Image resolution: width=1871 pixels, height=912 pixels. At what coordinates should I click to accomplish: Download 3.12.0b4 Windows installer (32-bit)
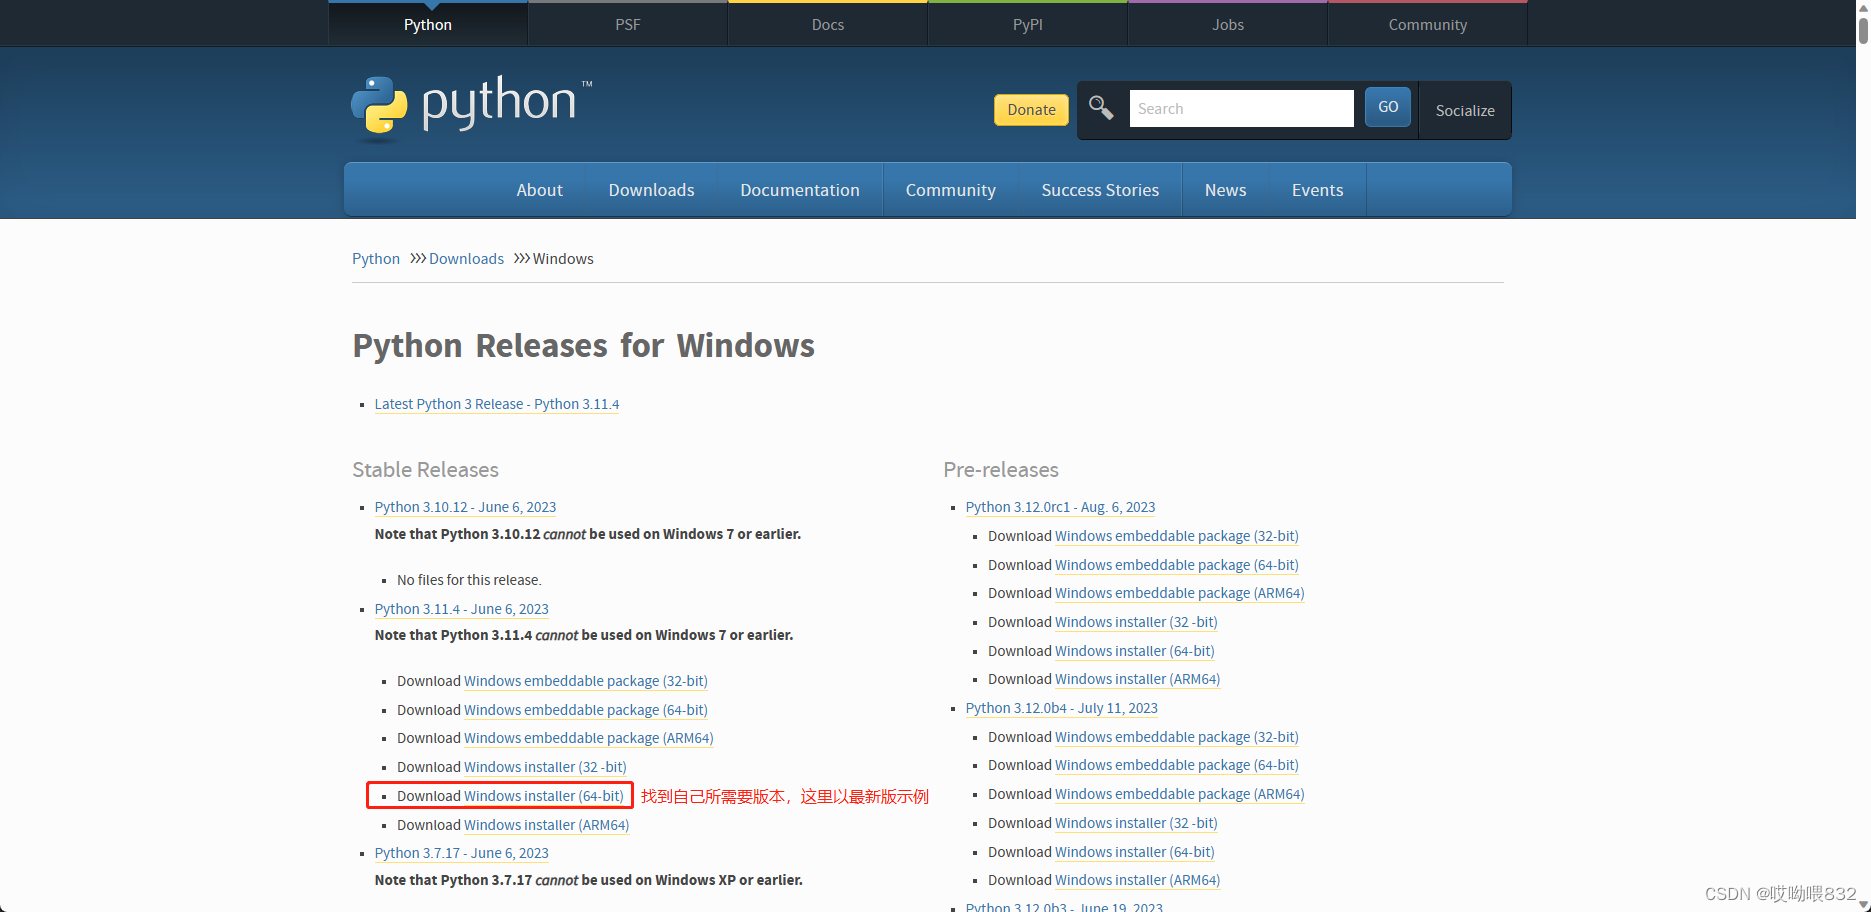pos(1136,823)
